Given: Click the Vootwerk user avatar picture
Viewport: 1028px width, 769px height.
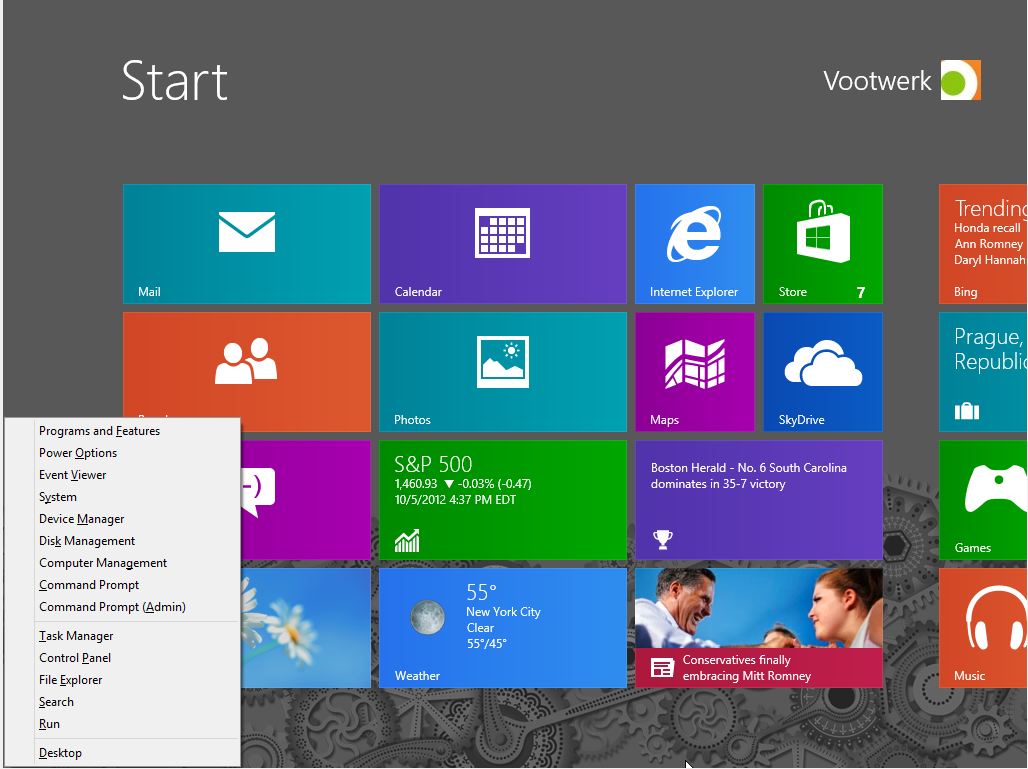Looking at the screenshot, I should coord(960,80).
